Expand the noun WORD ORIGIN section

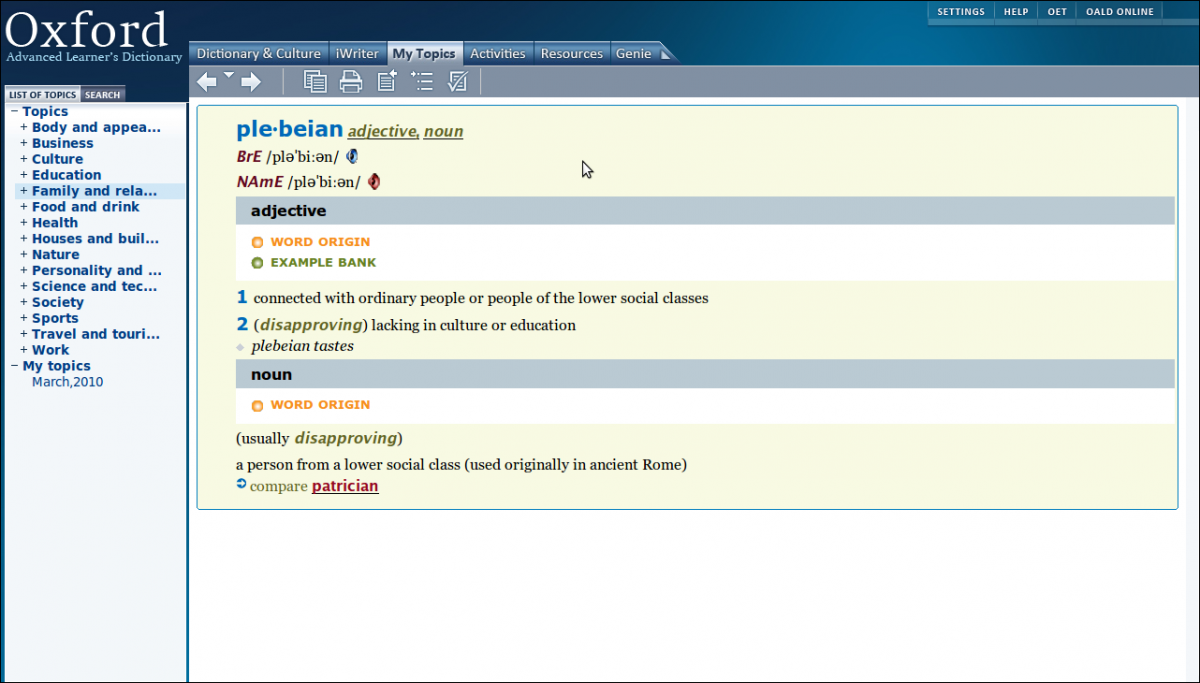coord(319,405)
